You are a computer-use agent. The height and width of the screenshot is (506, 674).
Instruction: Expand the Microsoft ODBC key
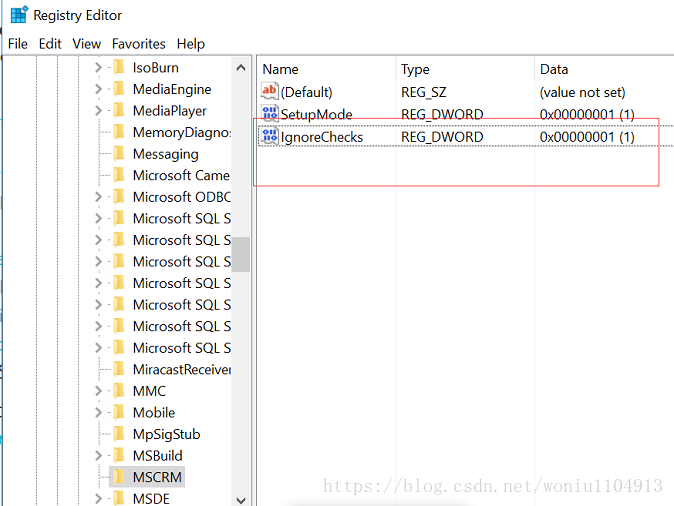(98, 197)
